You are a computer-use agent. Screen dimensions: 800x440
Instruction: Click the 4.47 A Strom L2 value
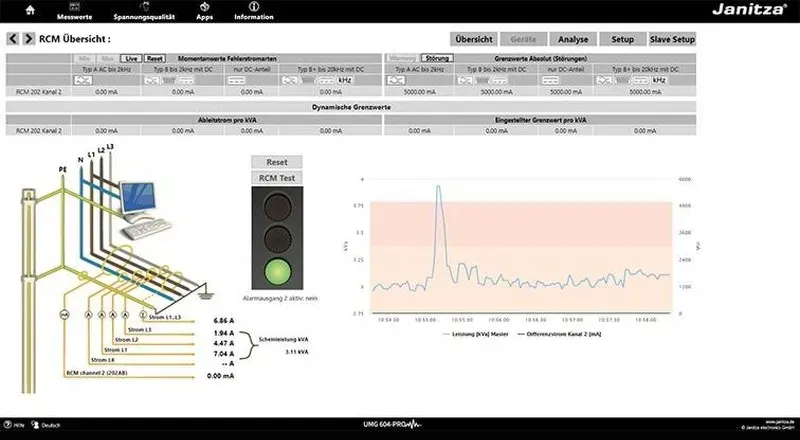[223, 344]
